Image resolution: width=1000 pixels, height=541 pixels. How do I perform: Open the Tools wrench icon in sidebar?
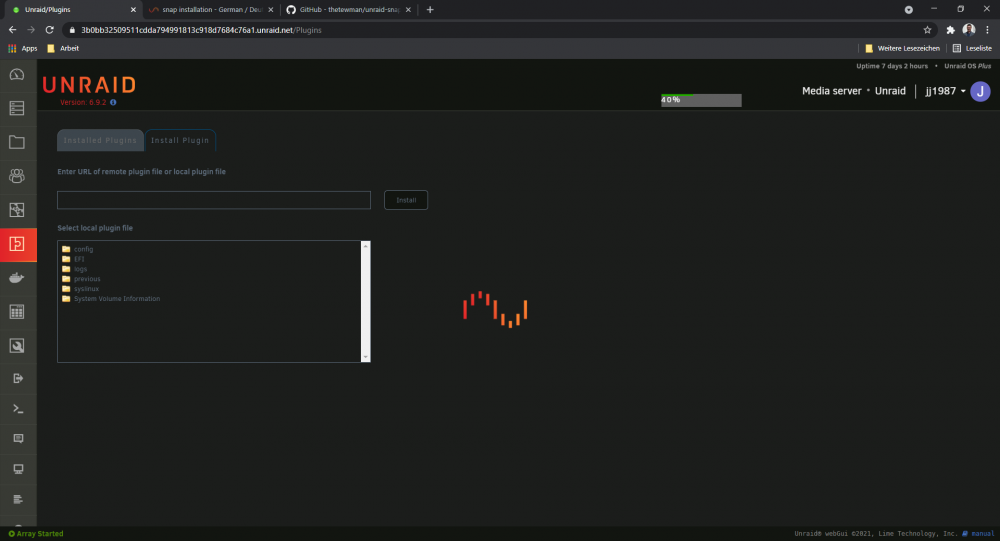(17, 345)
